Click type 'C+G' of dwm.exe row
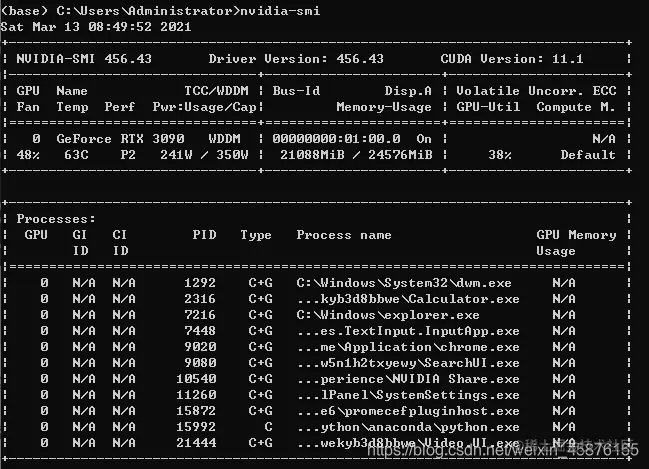 (260, 283)
